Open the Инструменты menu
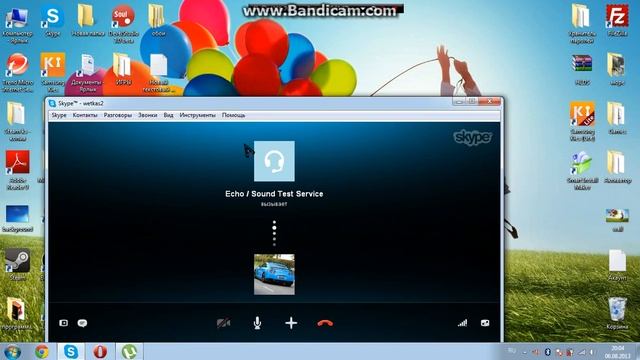640x360 pixels. 198,115
